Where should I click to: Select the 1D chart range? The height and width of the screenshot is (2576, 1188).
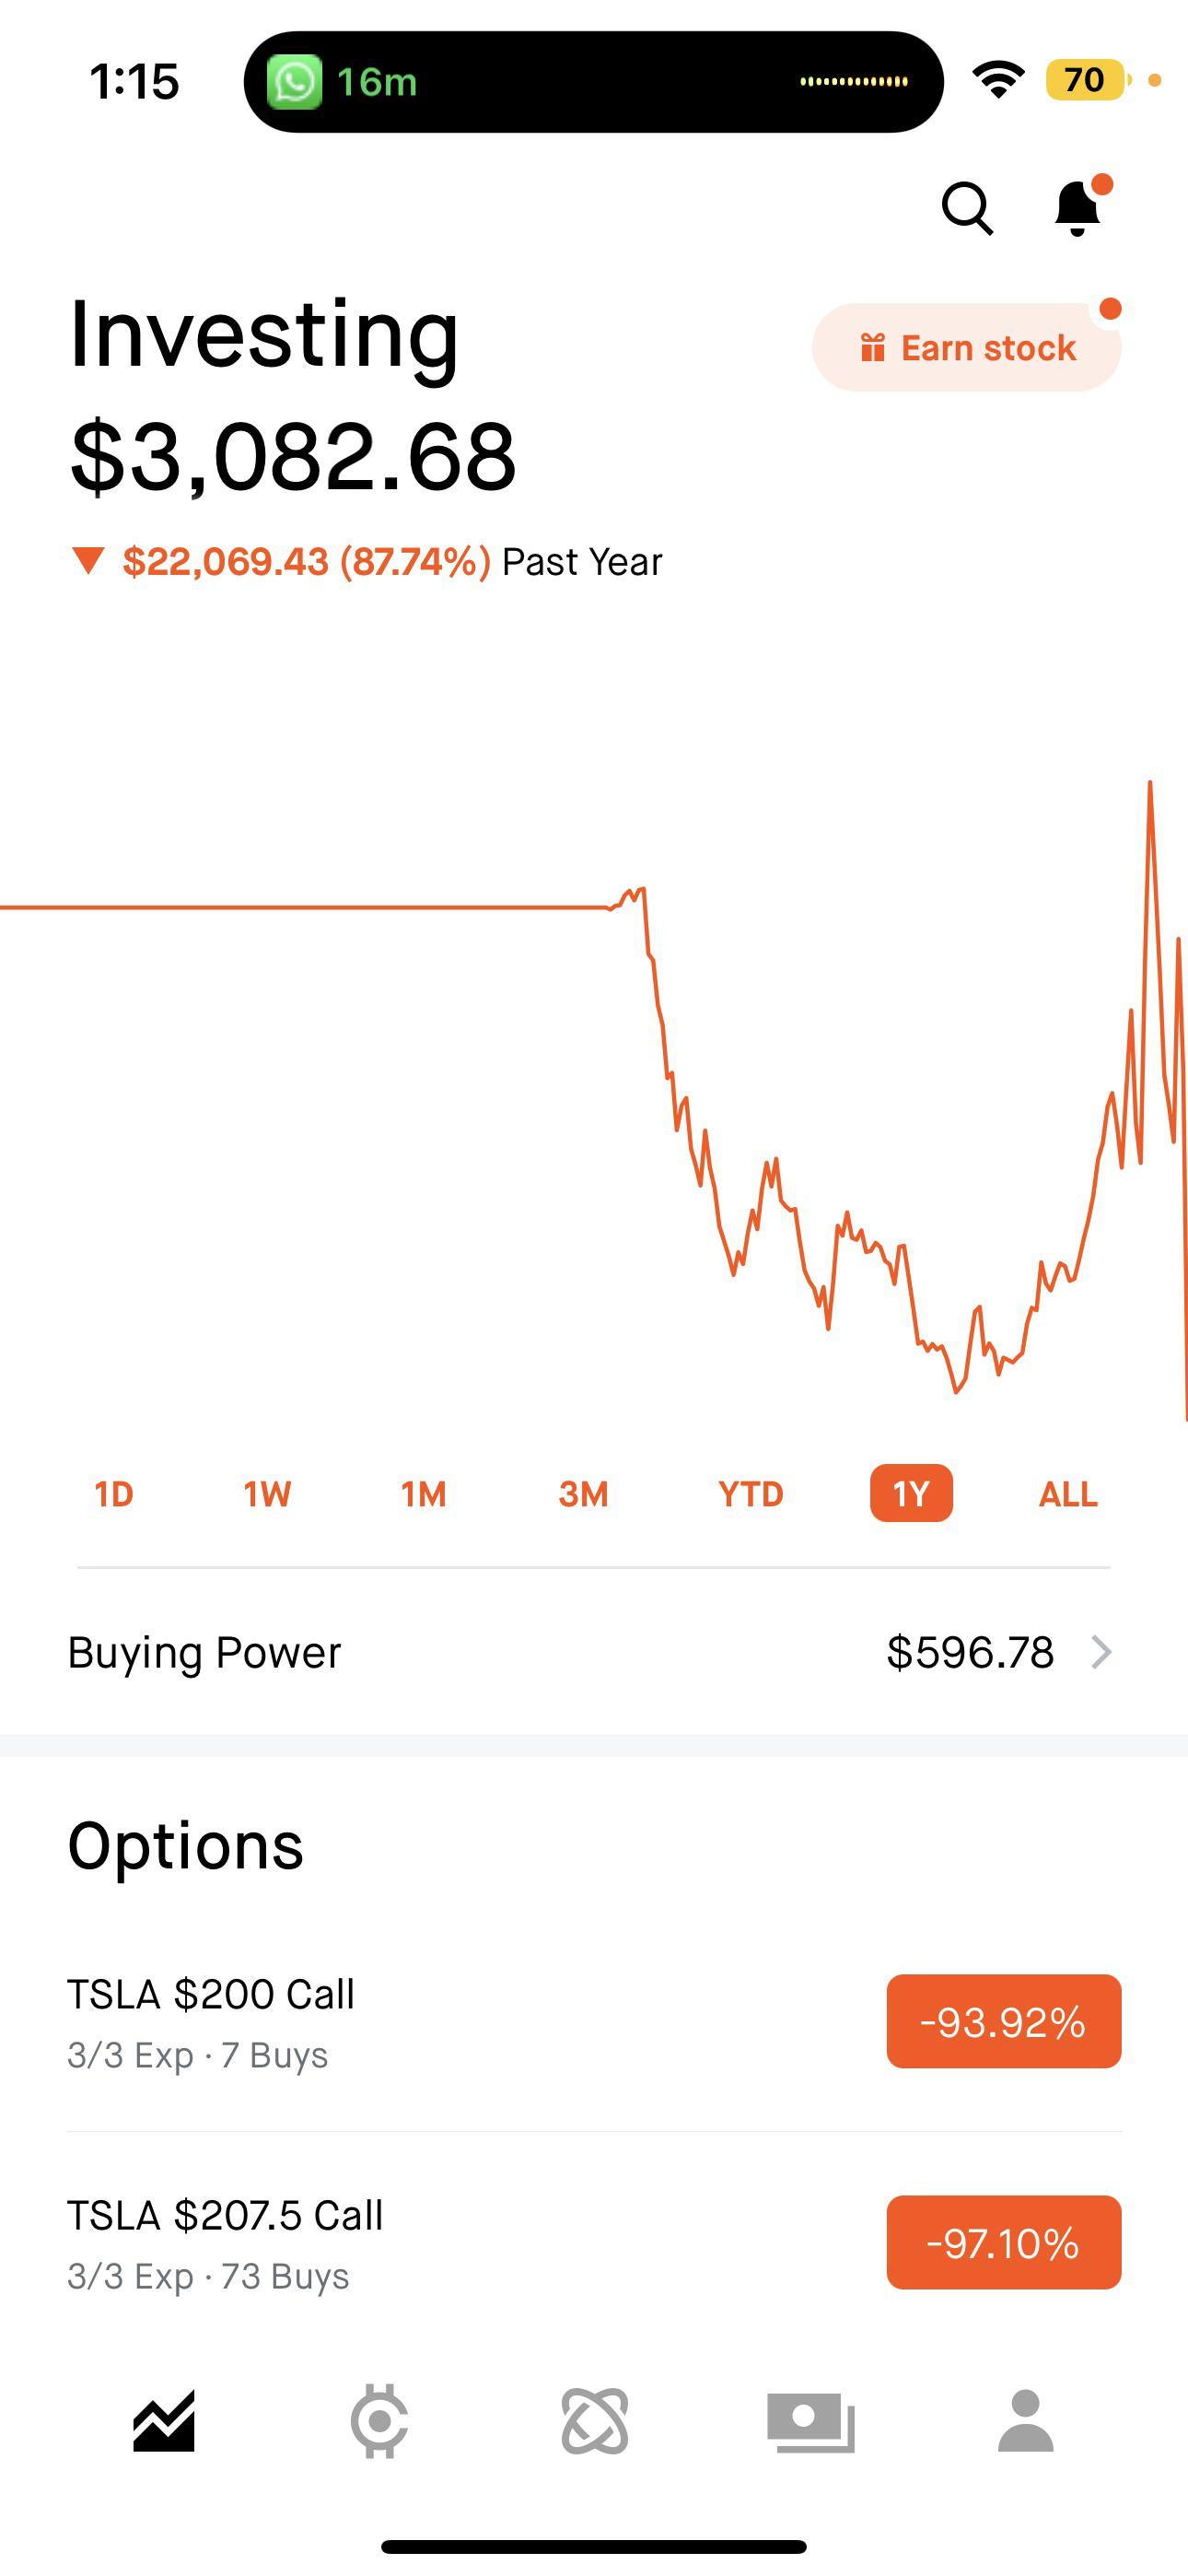pyautogui.click(x=114, y=1494)
